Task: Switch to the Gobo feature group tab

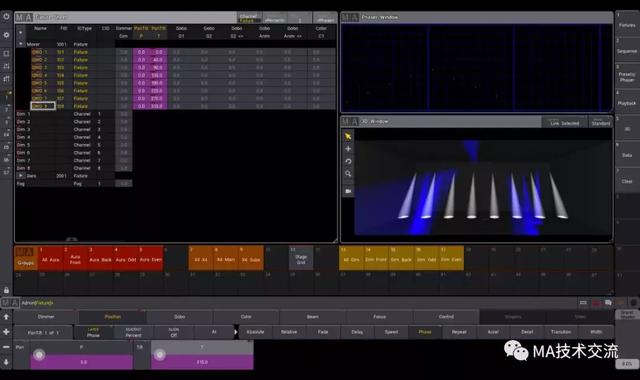Action: pos(180,317)
